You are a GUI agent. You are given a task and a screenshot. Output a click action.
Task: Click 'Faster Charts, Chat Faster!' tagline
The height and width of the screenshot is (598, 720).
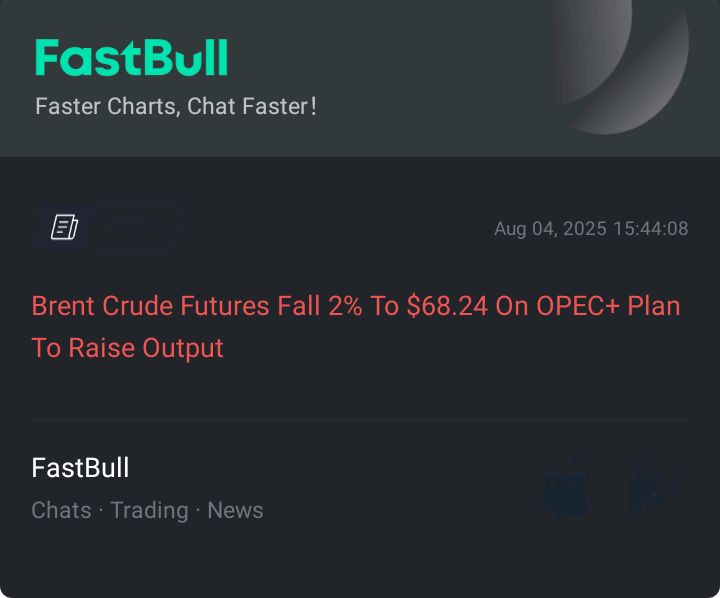pos(176,106)
